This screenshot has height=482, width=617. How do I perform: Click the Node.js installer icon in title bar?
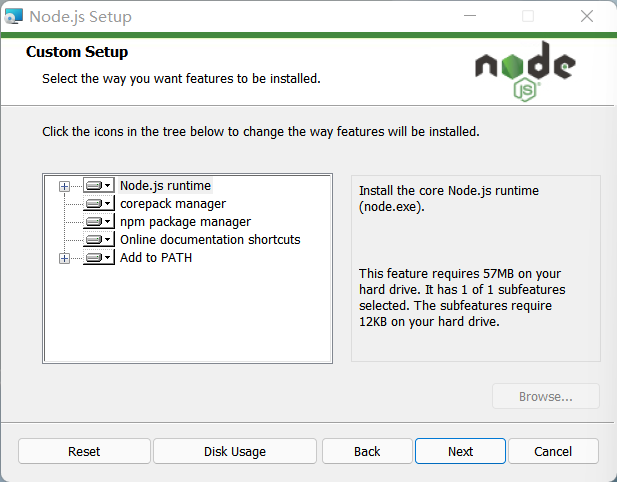click(x=15, y=16)
